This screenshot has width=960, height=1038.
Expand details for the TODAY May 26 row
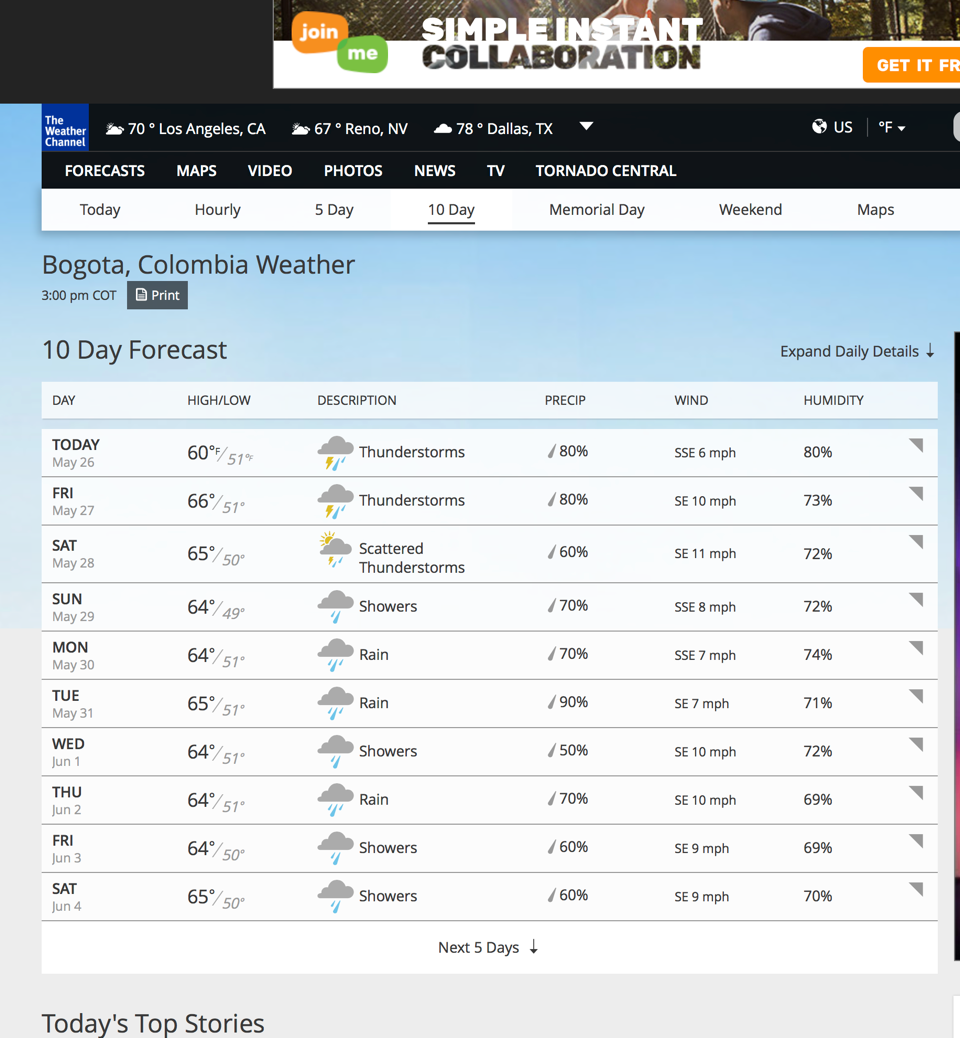point(915,446)
